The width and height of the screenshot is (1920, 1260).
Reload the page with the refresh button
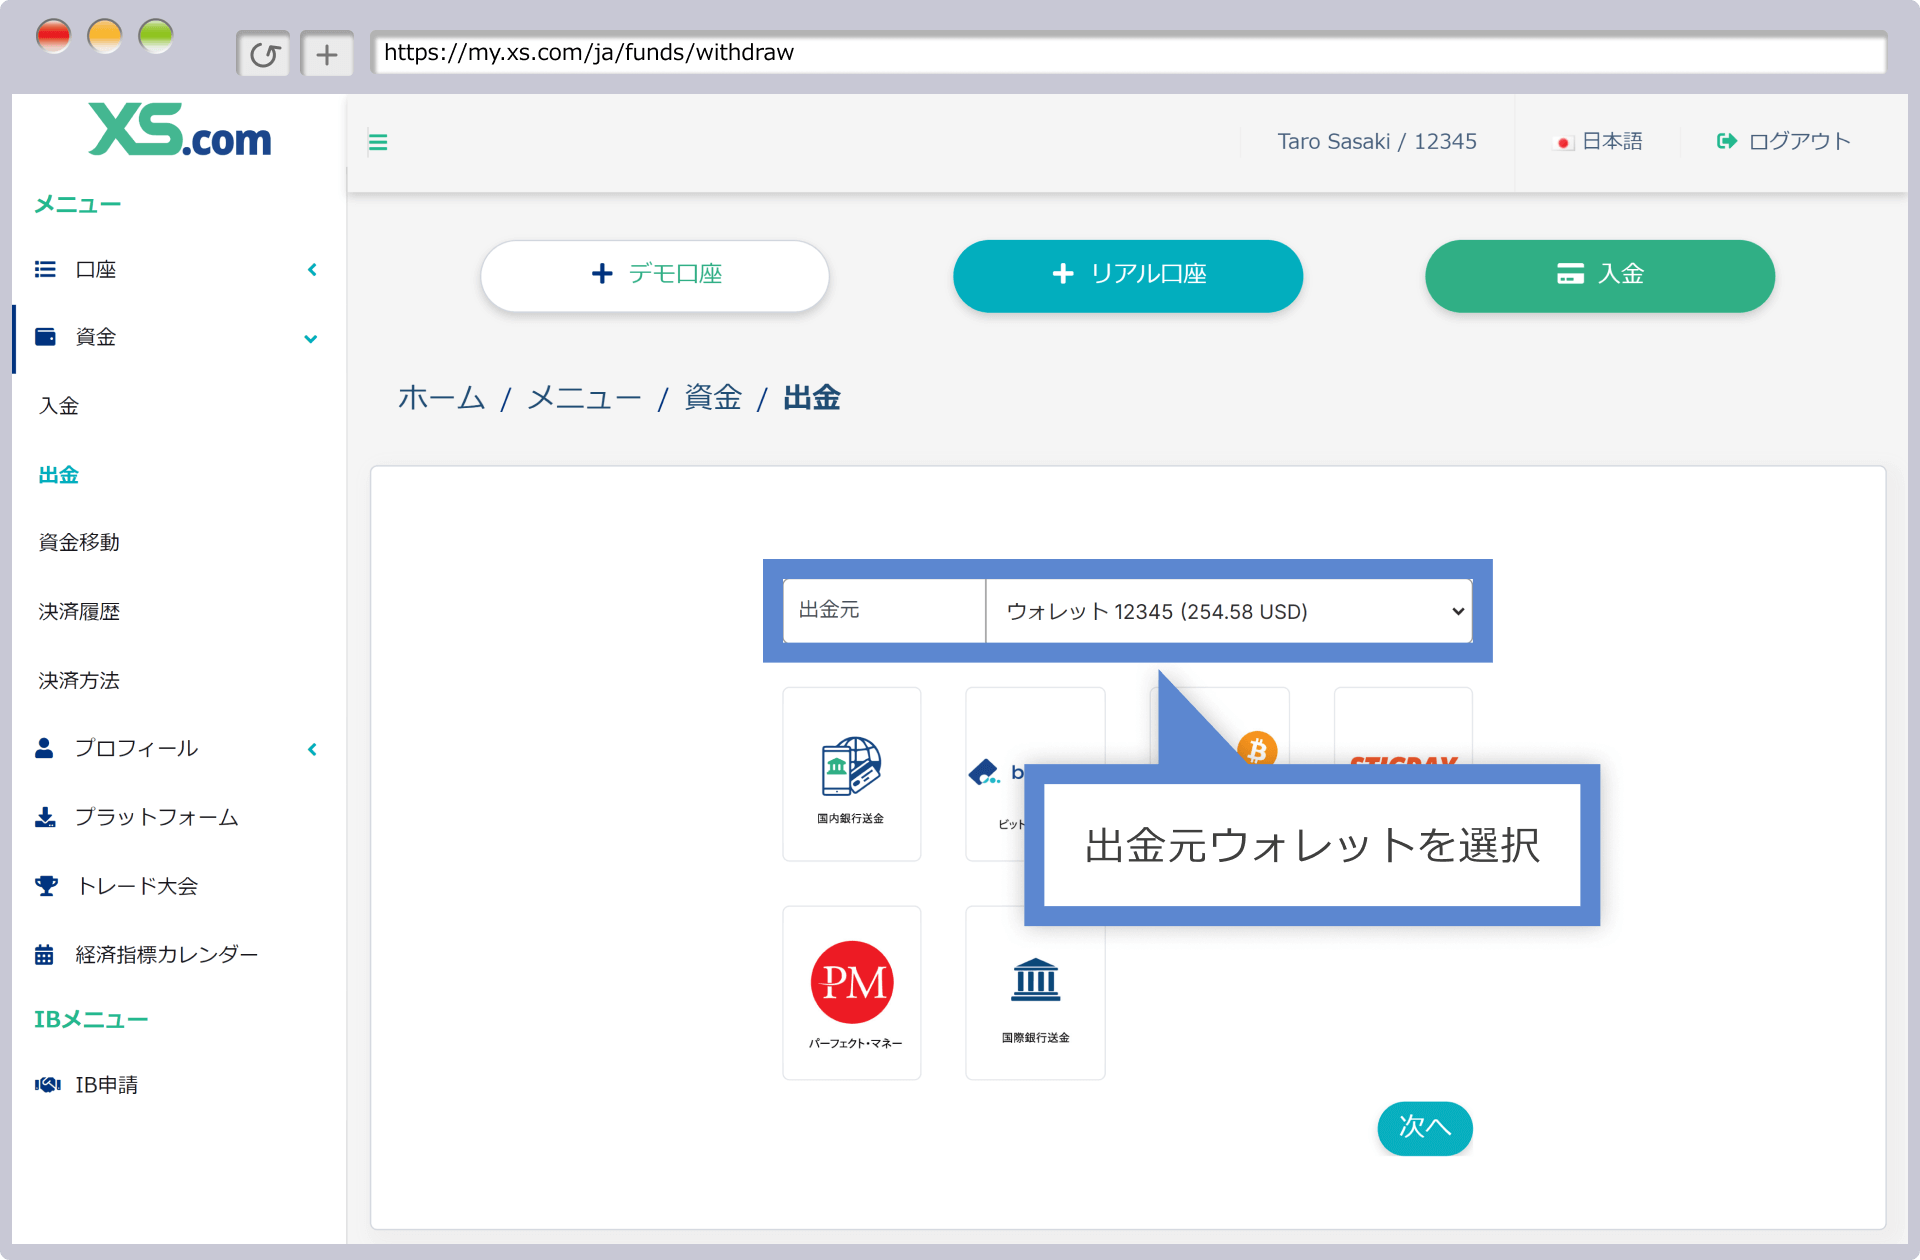point(264,54)
